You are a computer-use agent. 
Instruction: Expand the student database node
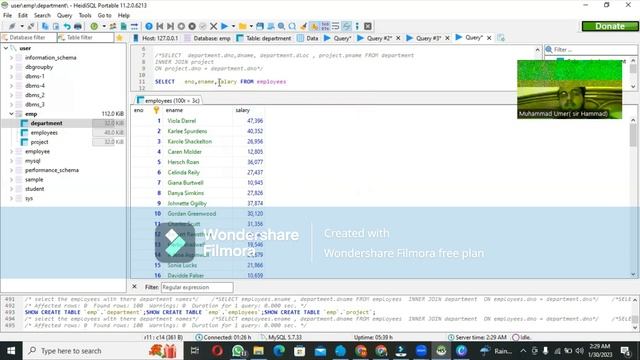(x=11, y=189)
